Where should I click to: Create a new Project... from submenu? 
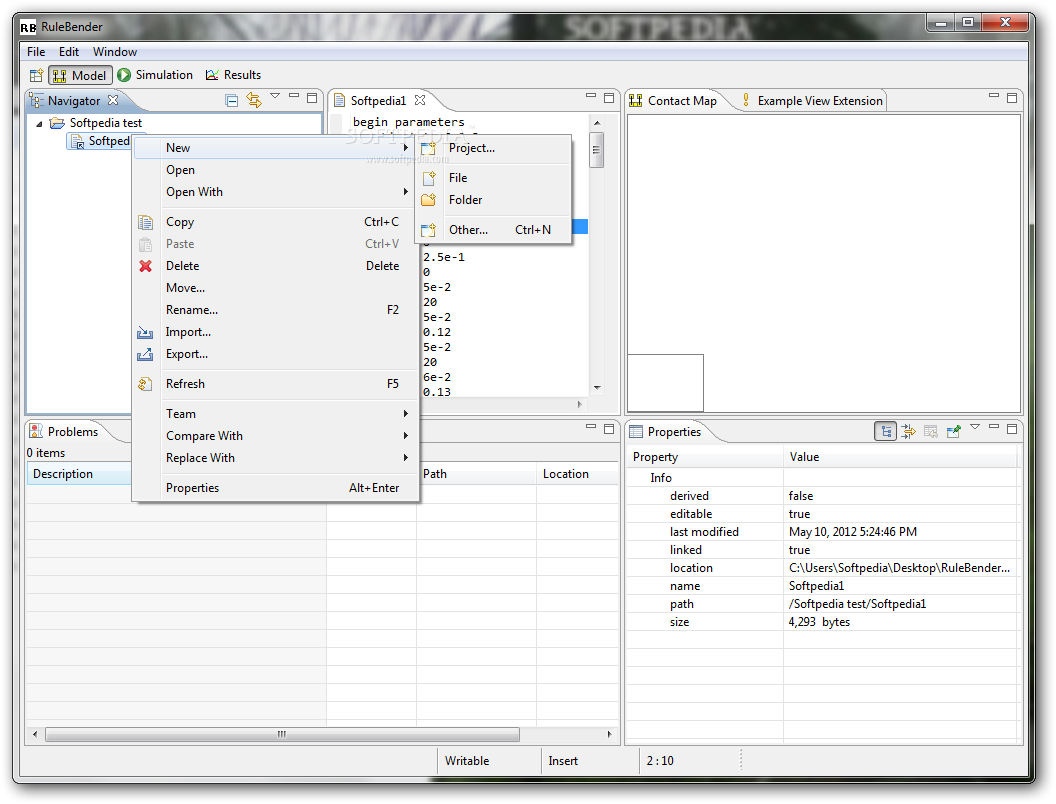pyautogui.click(x=493, y=148)
